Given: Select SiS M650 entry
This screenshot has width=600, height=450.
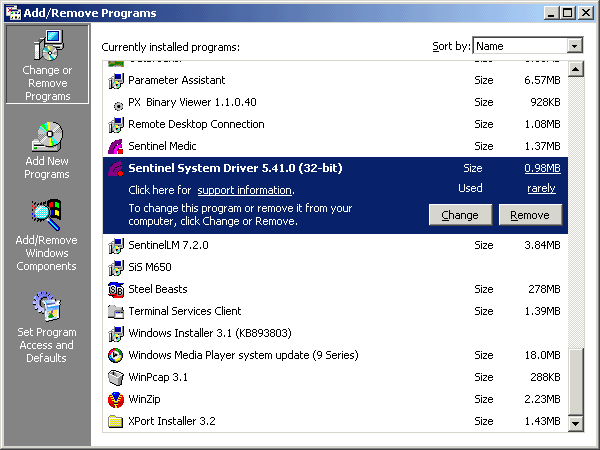Looking at the screenshot, I should 335,267.
